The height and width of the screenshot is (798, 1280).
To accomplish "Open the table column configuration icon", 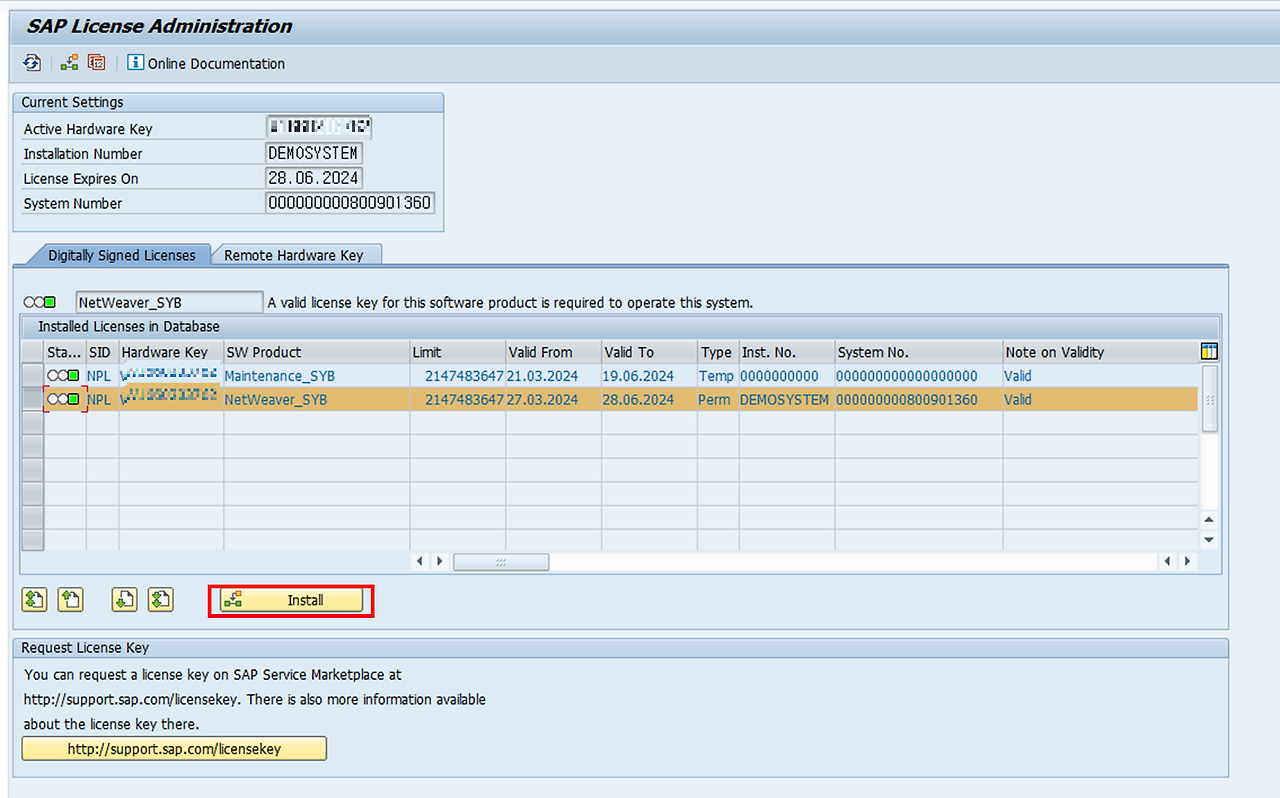I will 1209,351.
